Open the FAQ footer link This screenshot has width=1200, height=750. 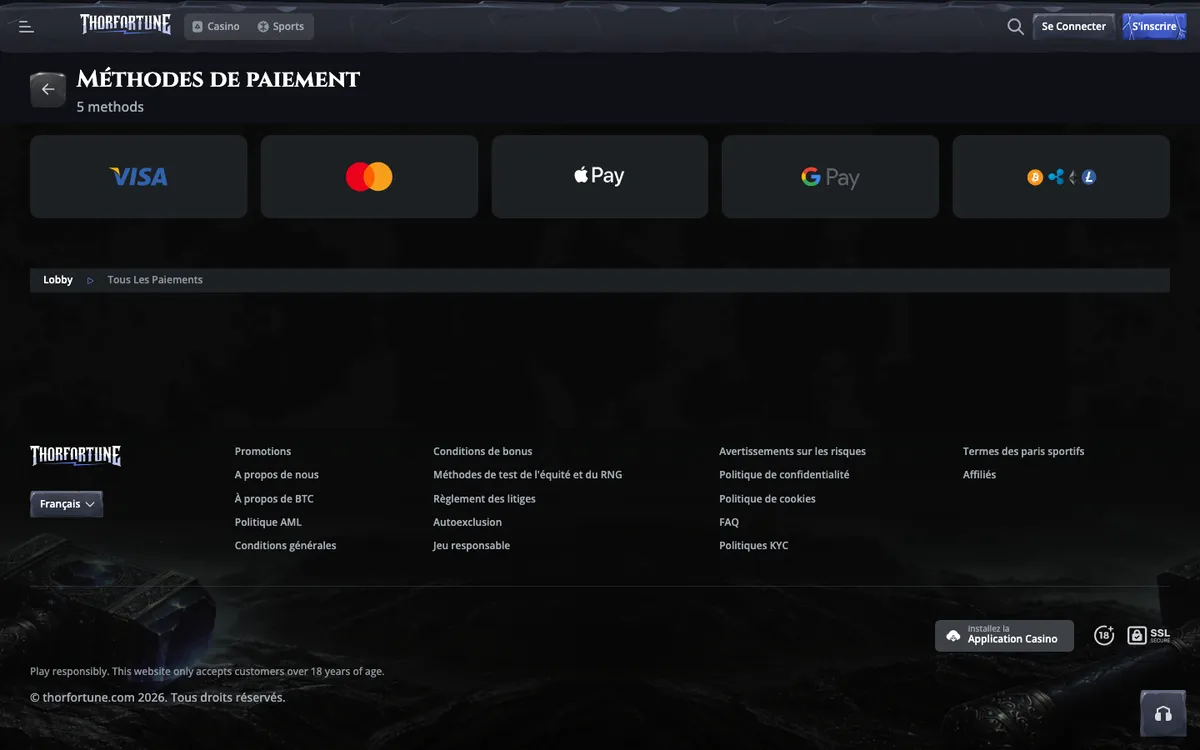coord(729,522)
